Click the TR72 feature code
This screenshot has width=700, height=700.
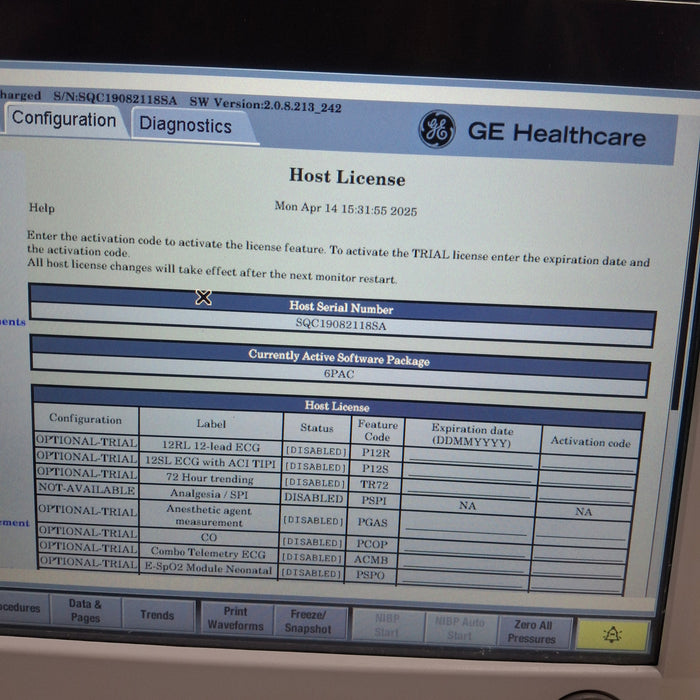pos(374,484)
